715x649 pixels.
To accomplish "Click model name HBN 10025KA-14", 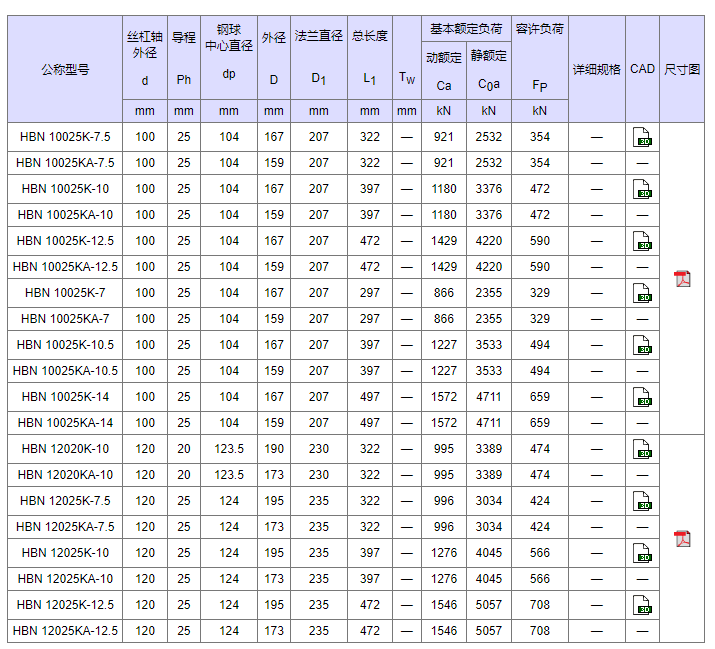I will tap(65, 423).
